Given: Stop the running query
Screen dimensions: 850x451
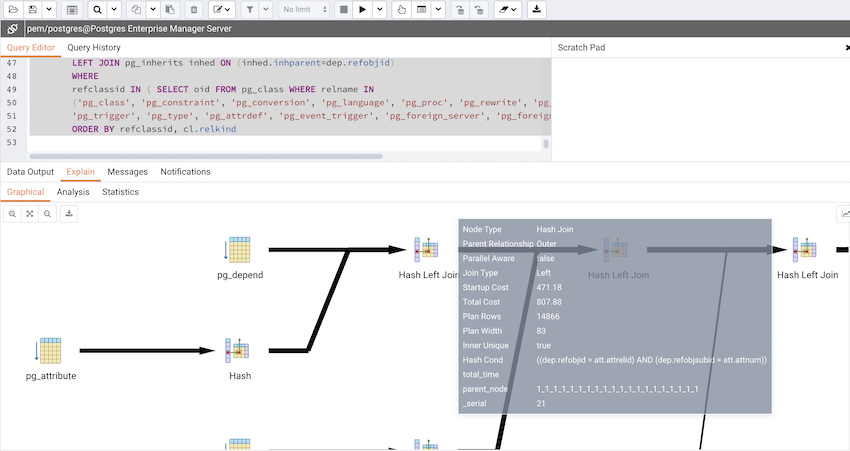Looking at the screenshot, I should pos(344,9).
